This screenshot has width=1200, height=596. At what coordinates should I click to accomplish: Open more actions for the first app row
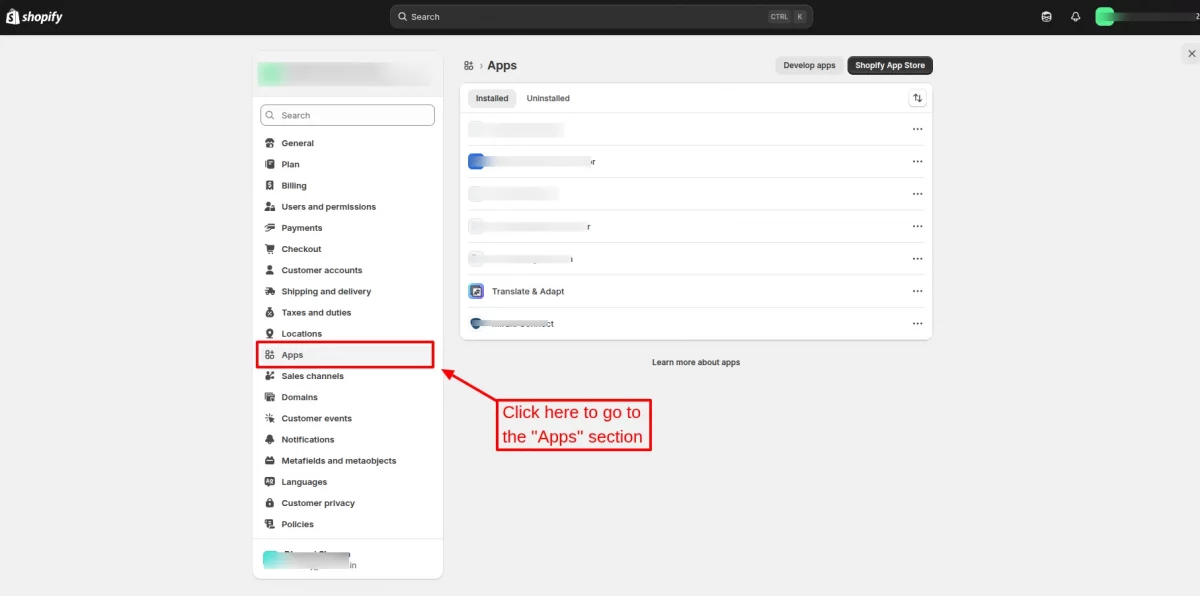click(917, 129)
